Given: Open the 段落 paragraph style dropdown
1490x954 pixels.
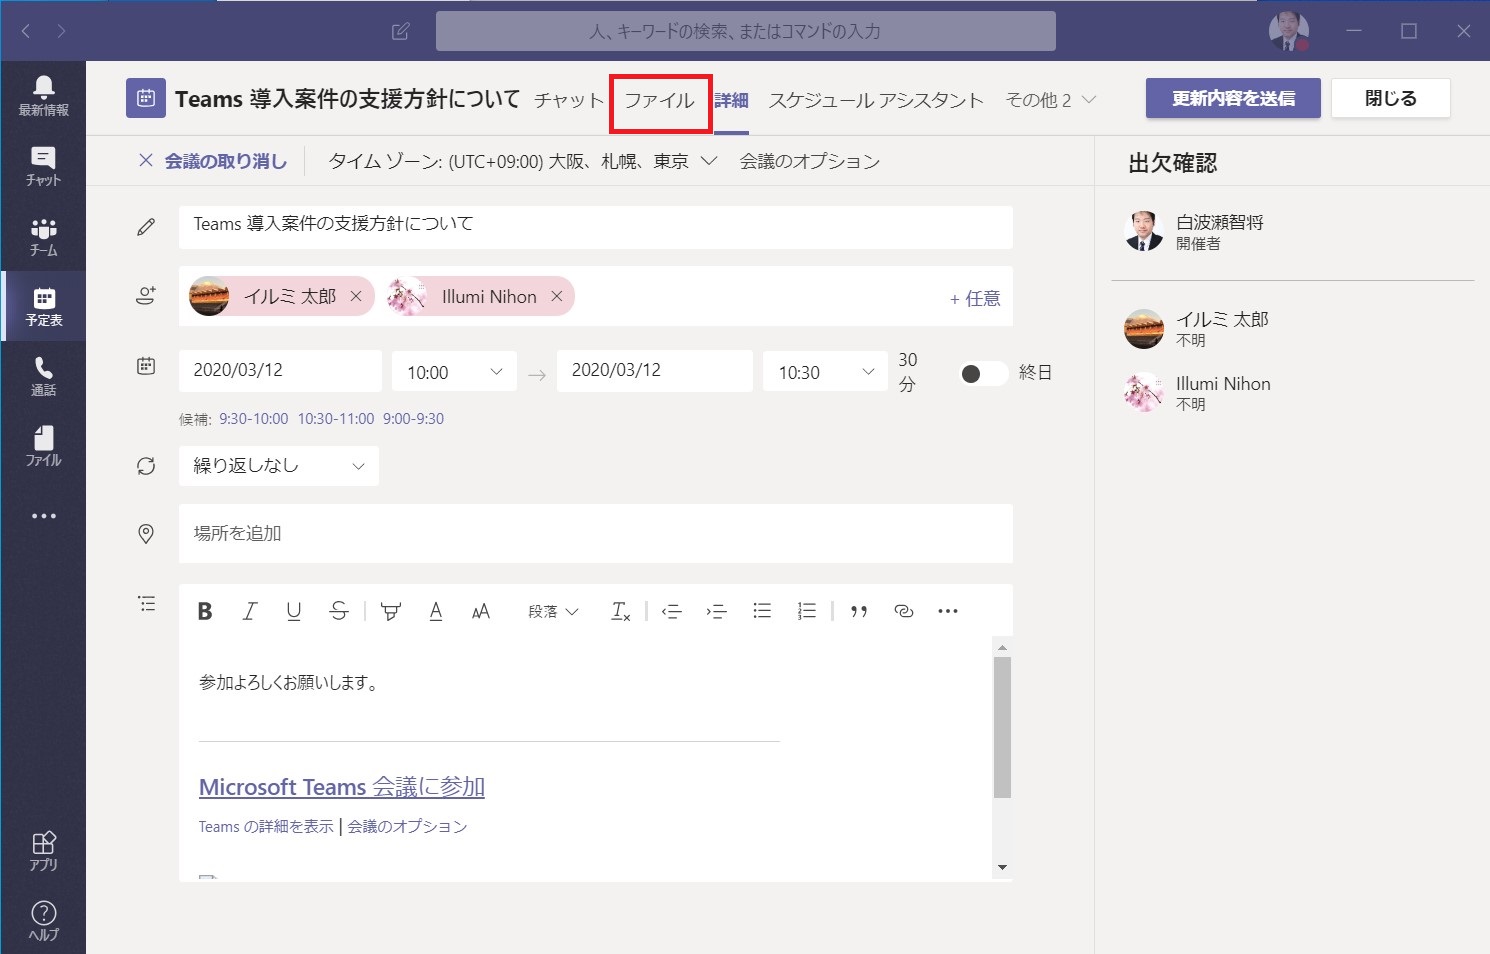Looking at the screenshot, I should coord(553,611).
